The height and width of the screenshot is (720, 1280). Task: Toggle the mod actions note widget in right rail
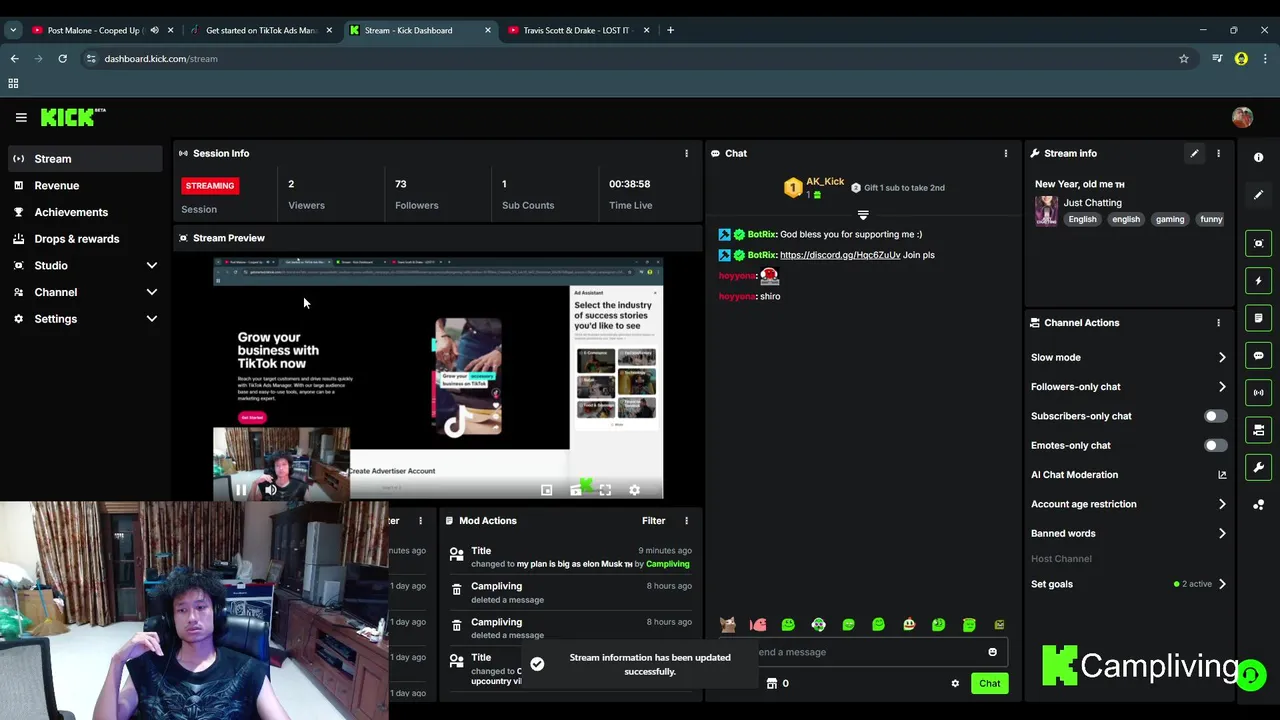click(1258, 318)
